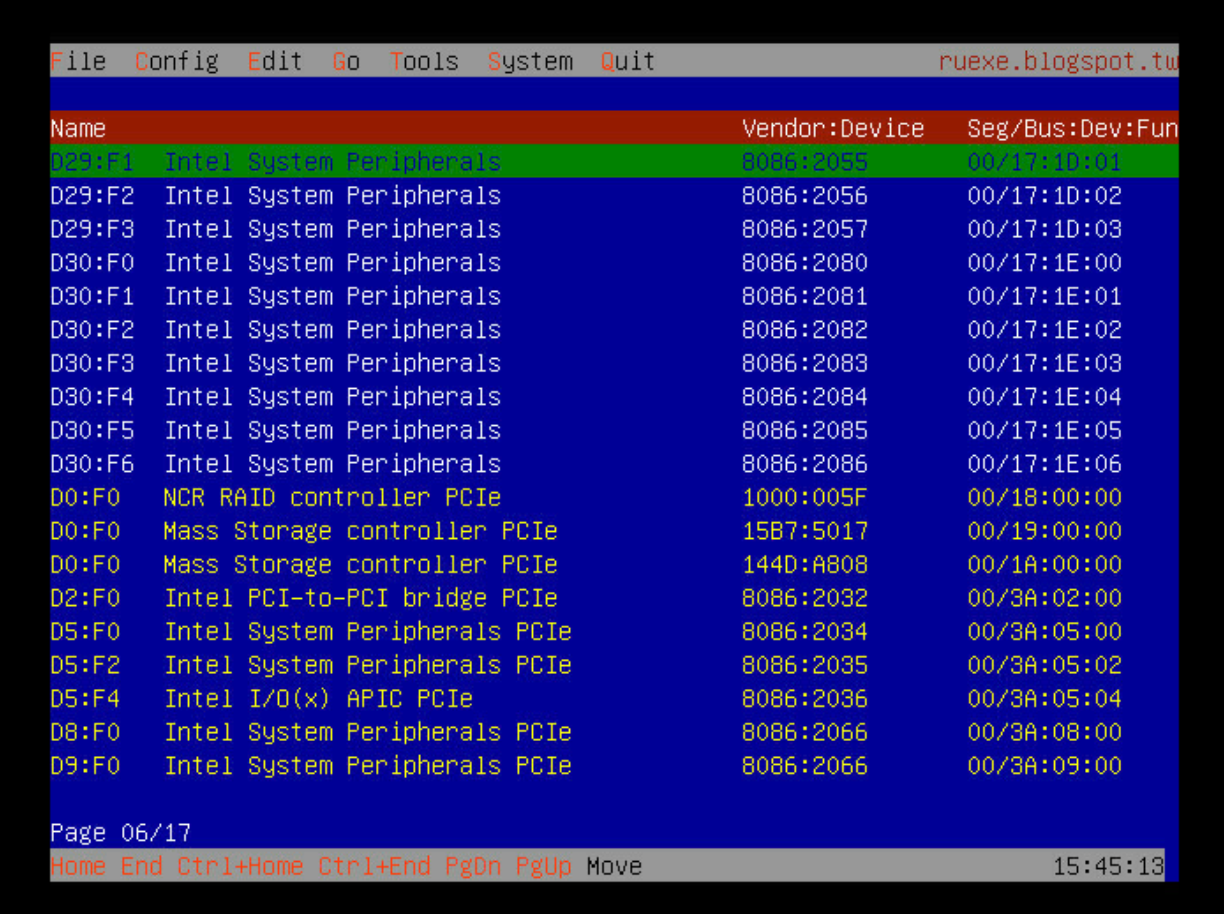Image resolution: width=1224 pixels, height=914 pixels.
Task: Click the Quit menu item
Action: [x=627, y=61]
